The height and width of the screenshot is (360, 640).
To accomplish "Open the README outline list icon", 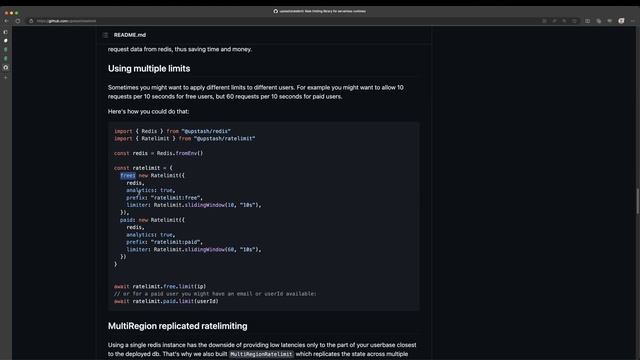I will (x=106, y=35).
